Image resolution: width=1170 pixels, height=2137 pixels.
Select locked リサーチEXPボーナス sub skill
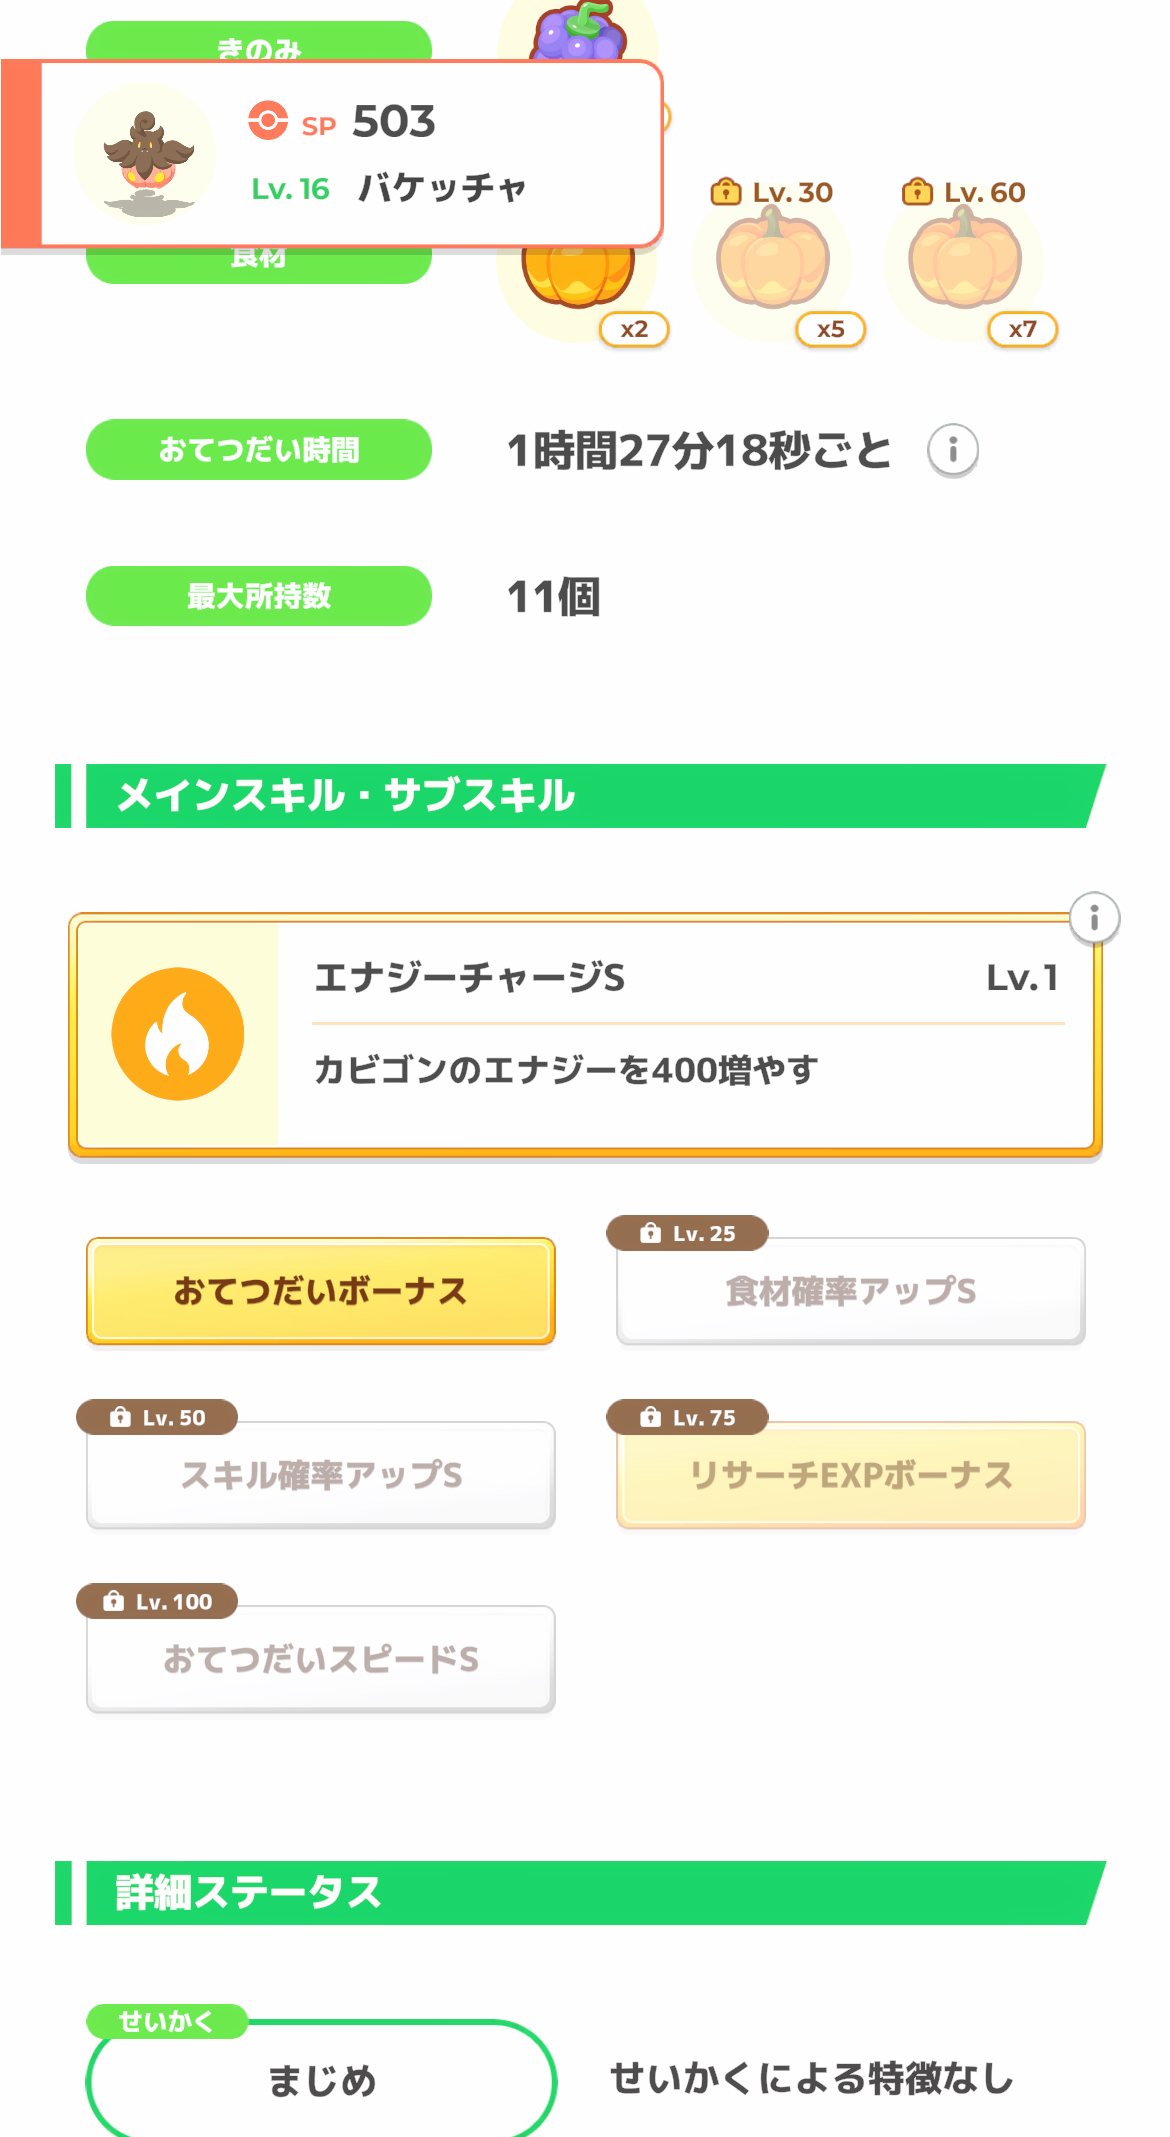click(850, 1475)
